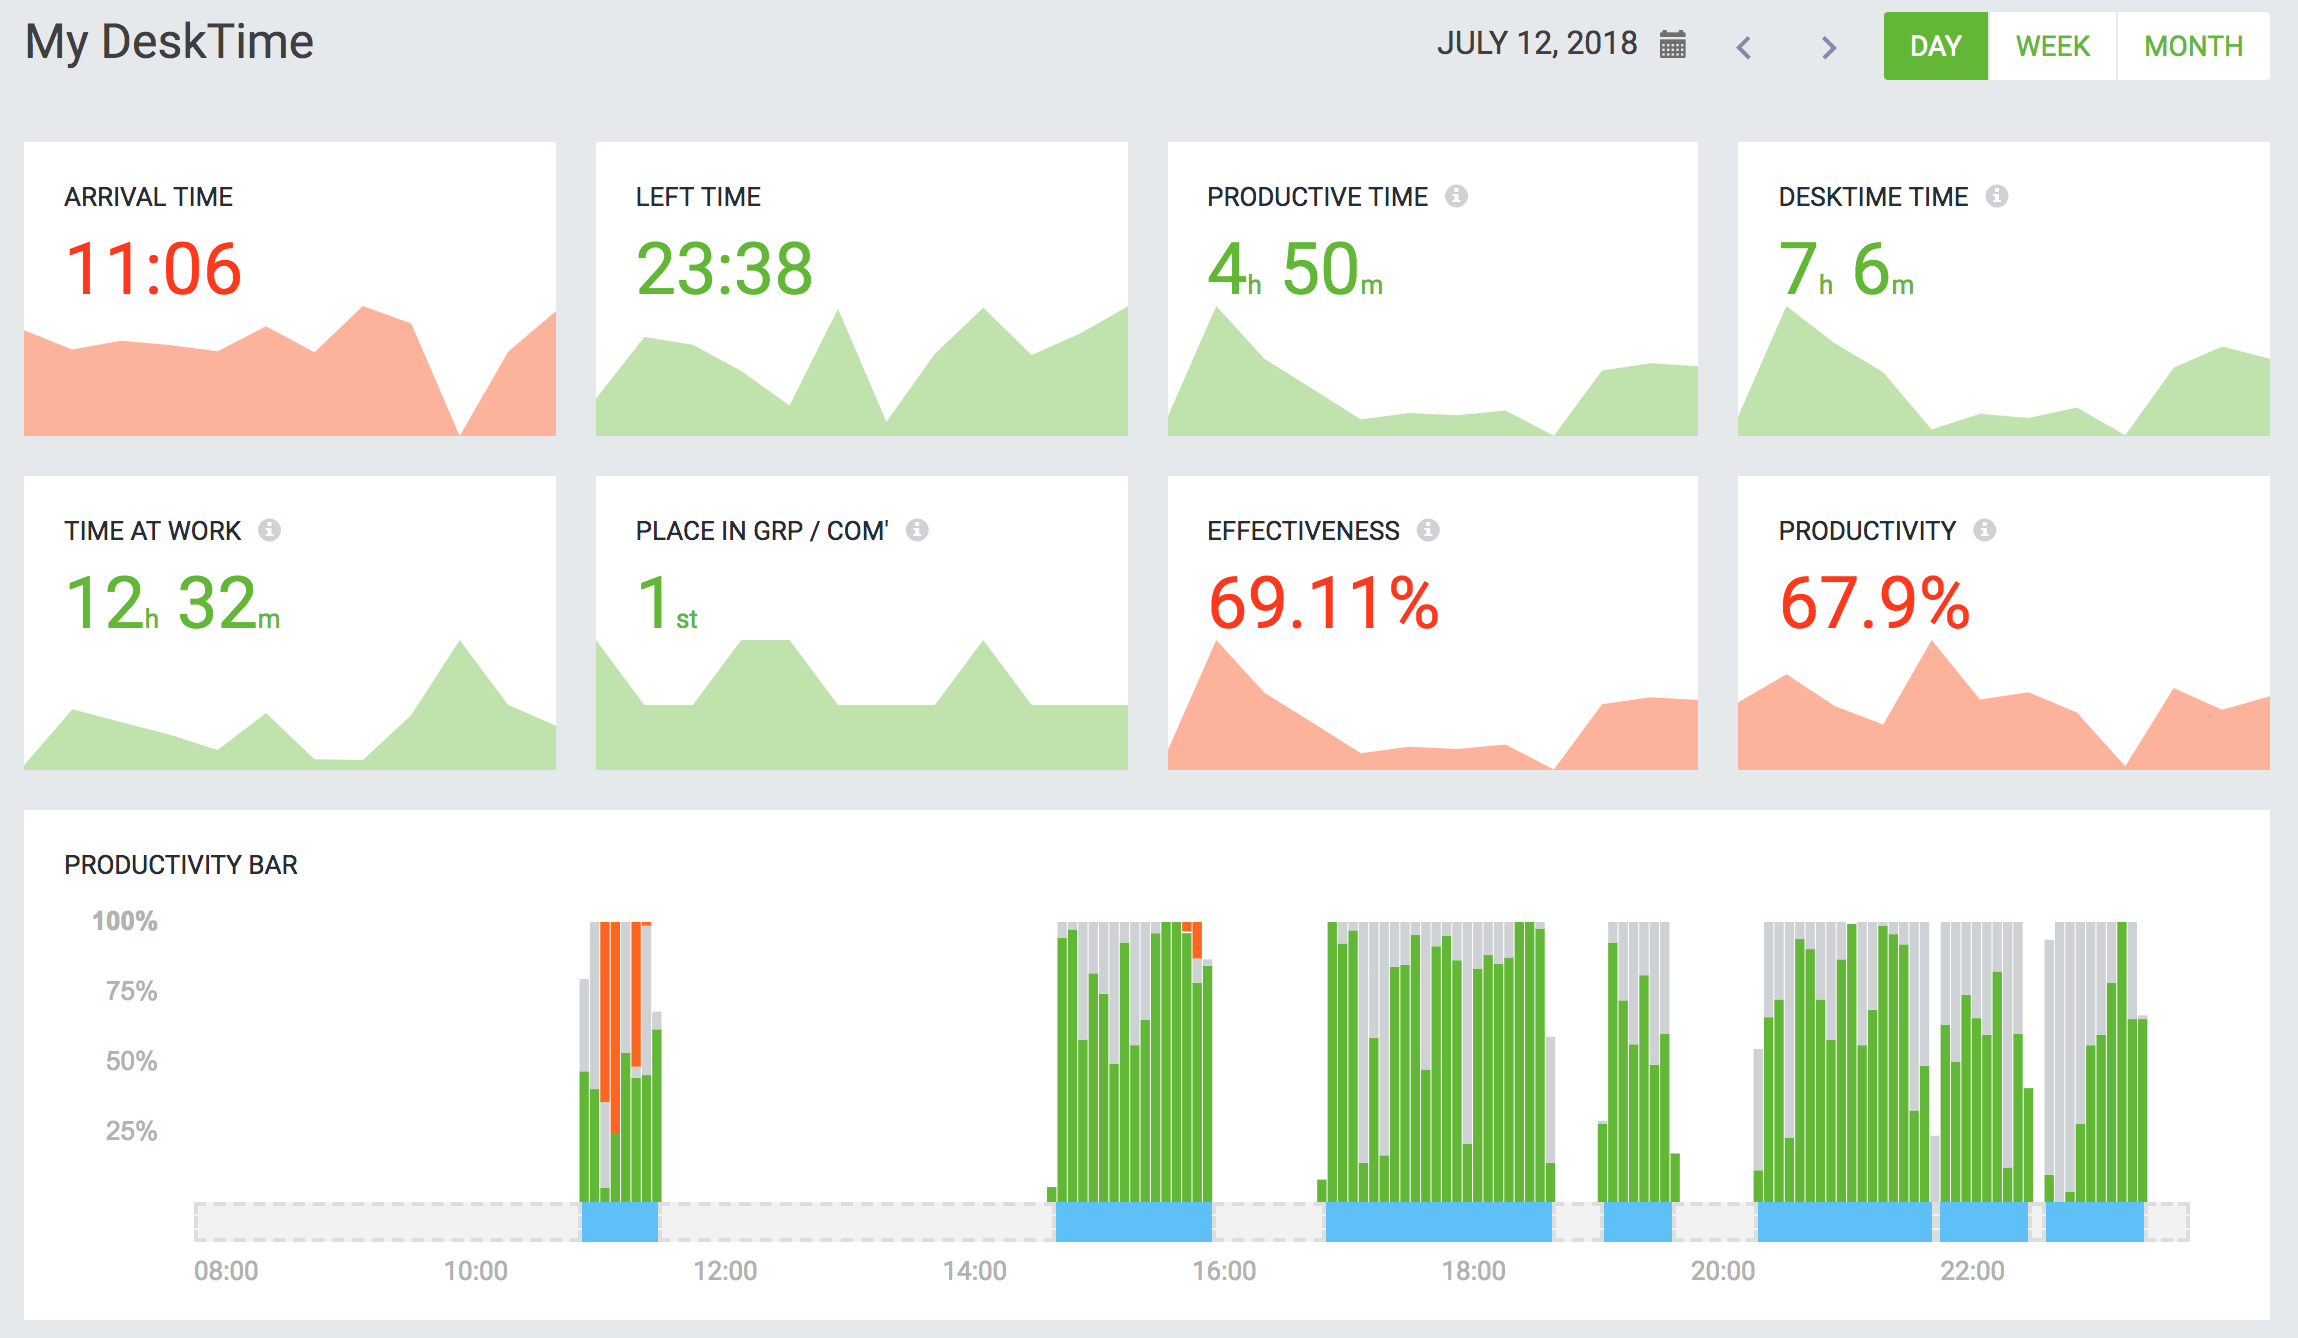Click the blue timeline segment near 21:00
The width and height of the screenshot is (2298, 1338).
click(x=1845, y=1222)
